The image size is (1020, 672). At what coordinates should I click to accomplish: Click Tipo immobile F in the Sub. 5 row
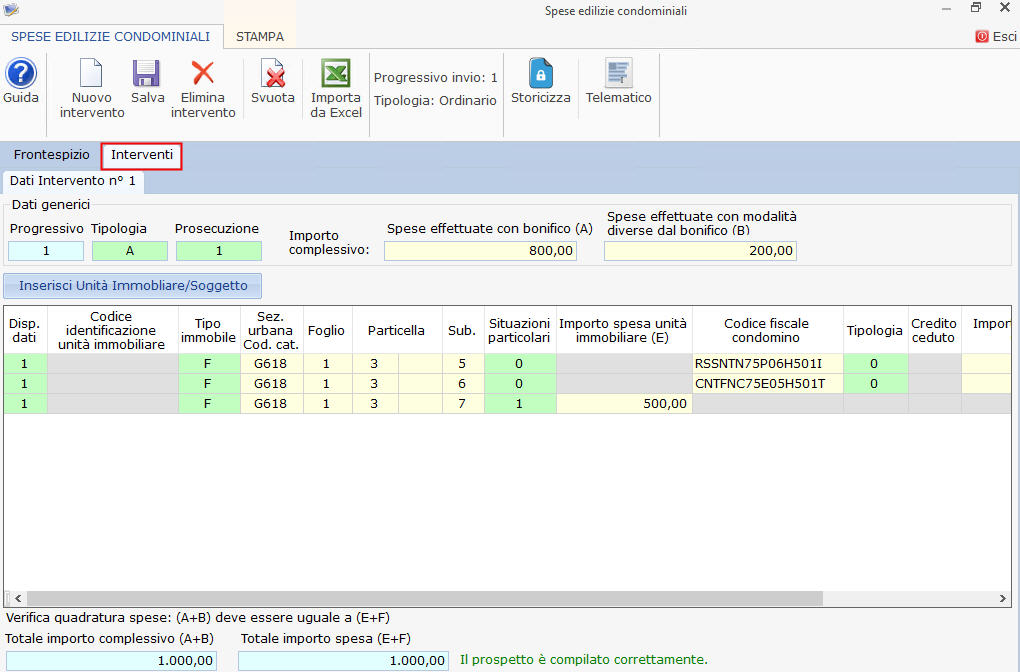(208, 364)
